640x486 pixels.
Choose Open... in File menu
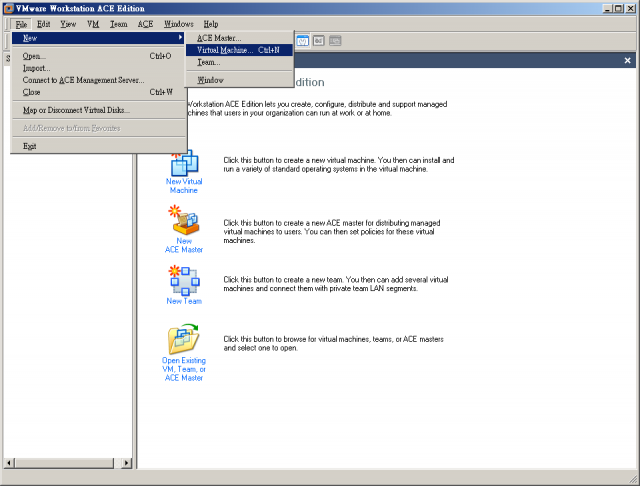[98, 56]
